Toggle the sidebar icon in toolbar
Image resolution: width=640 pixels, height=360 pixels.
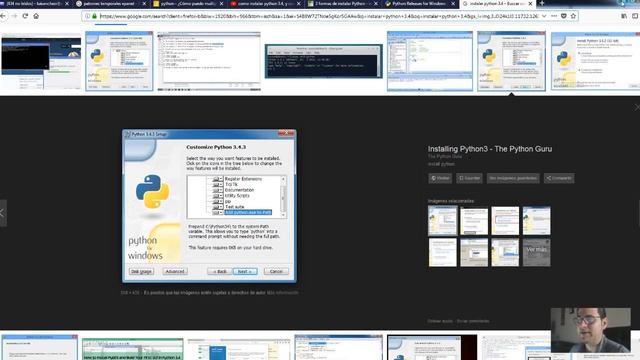(635, 16)
